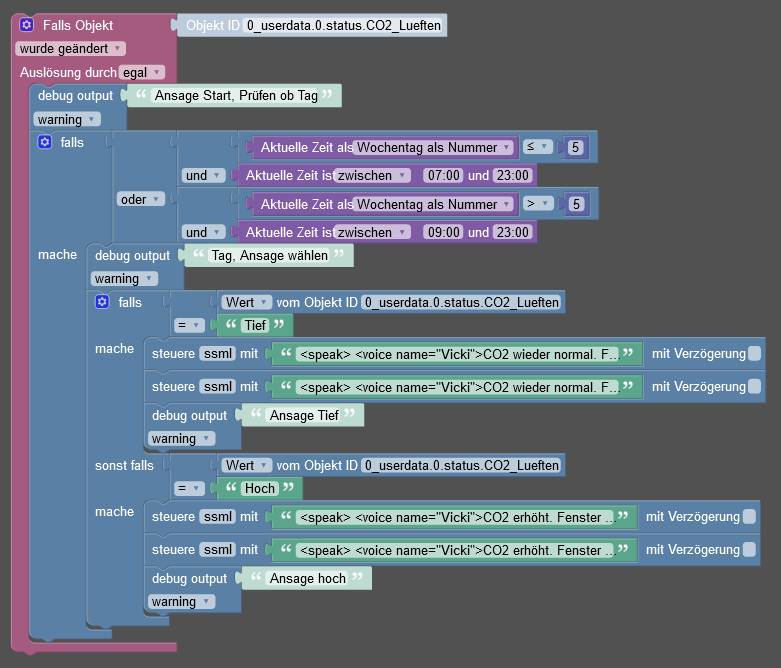Image resolution: width=781 pixels, height=668 pixels.
Task: Edit first 'CO2 wieder normal' speak text
Action: pos(458,354)
